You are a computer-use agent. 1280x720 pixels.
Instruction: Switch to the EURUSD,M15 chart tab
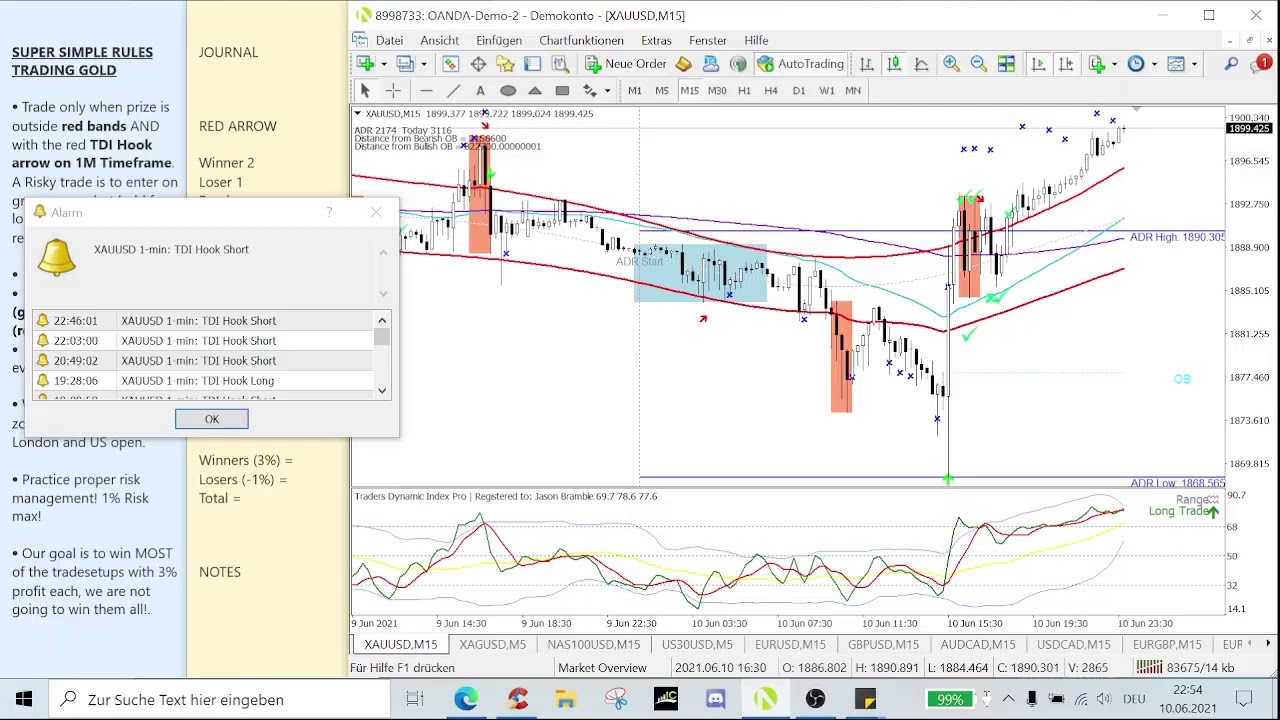coord(790,644)
